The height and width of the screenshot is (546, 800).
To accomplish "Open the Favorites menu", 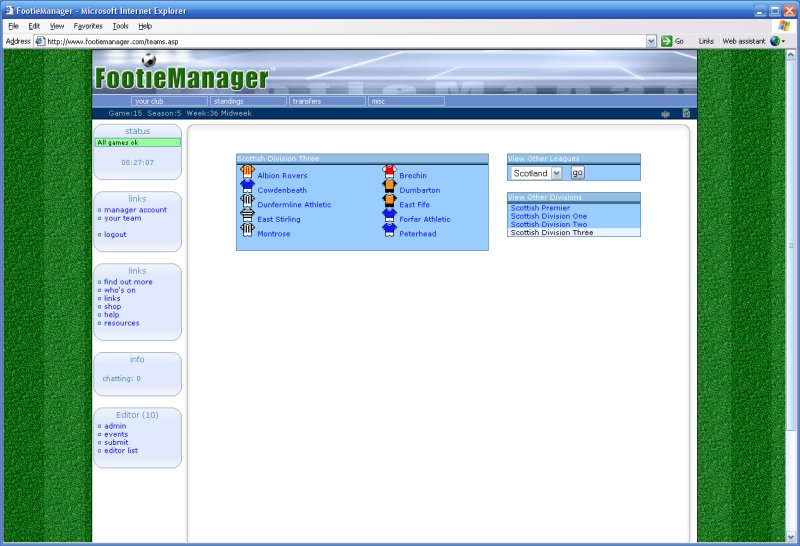I will tap(88, 26).
